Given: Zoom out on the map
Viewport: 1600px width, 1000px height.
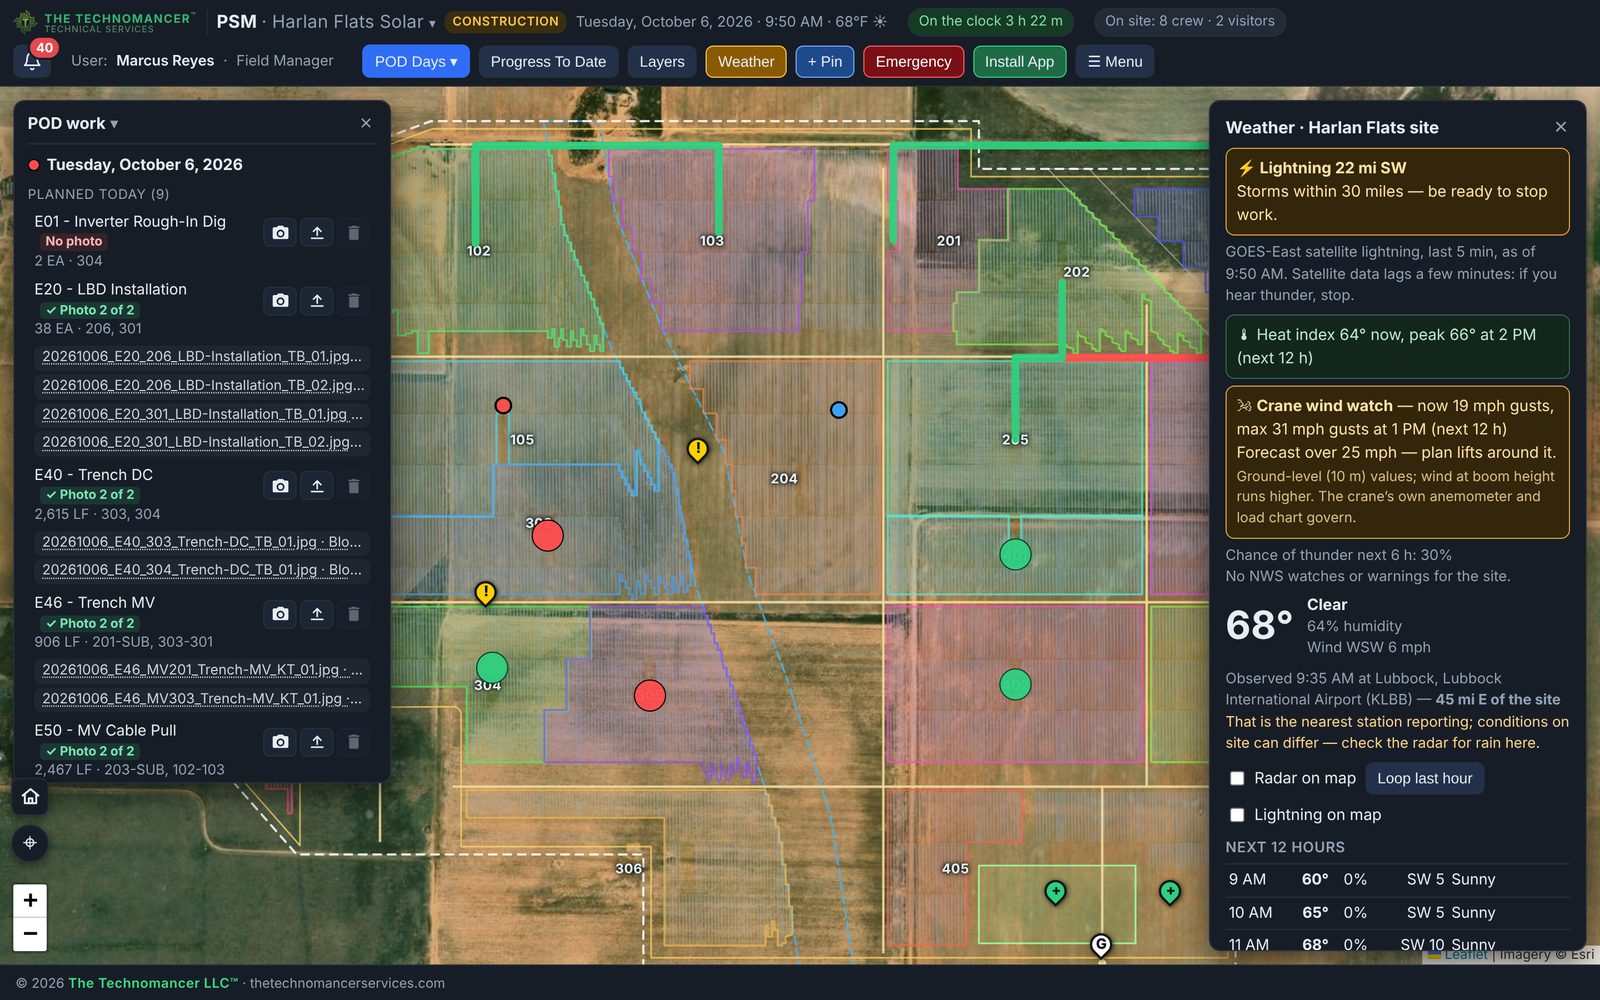Looking at the screenshot, I should 30,934.
